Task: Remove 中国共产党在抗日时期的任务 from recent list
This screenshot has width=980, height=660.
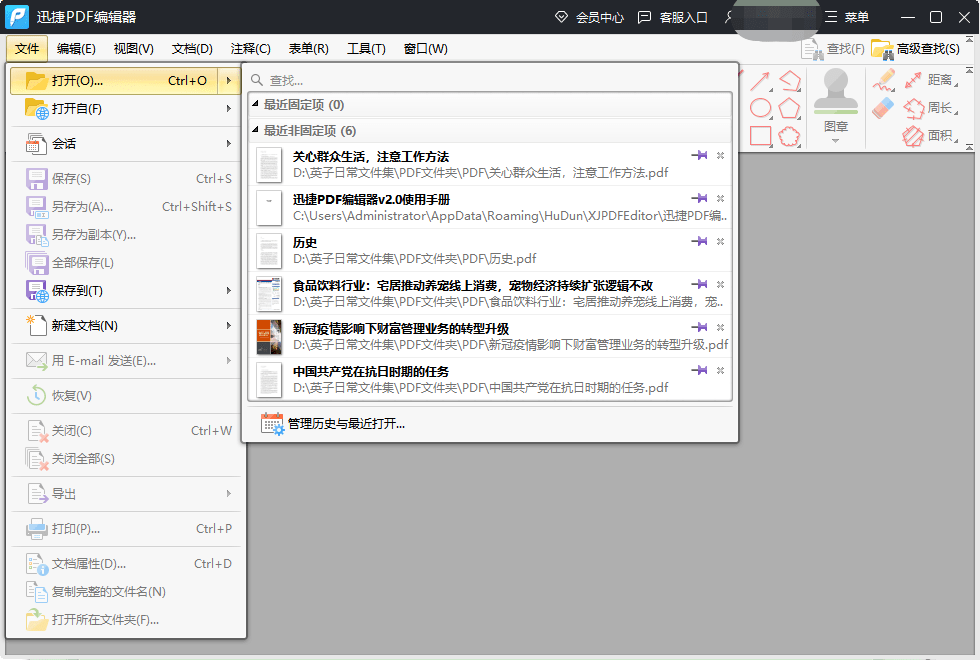Action: pos(721,371)
